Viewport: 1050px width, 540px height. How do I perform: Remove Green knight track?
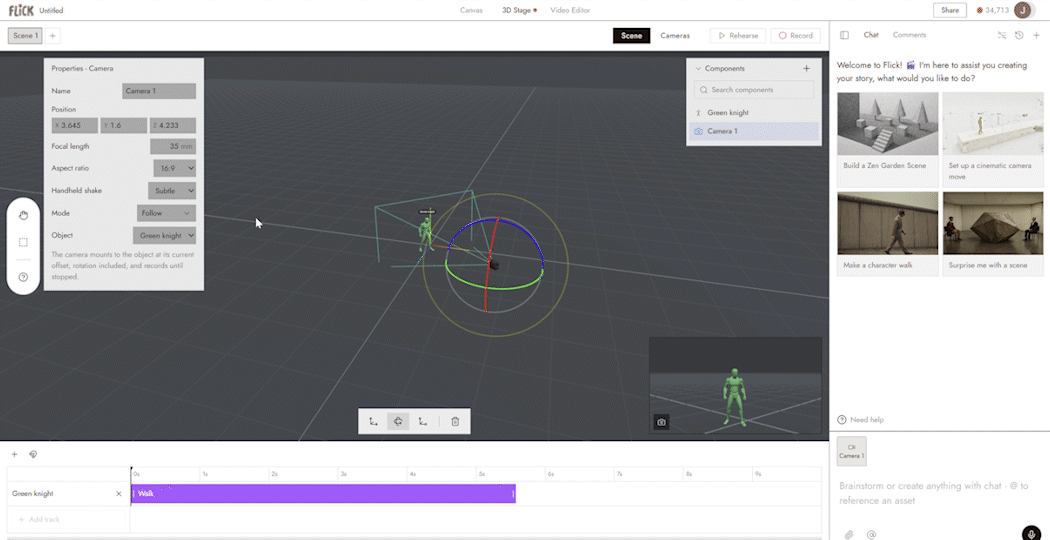tap(119, 494)
